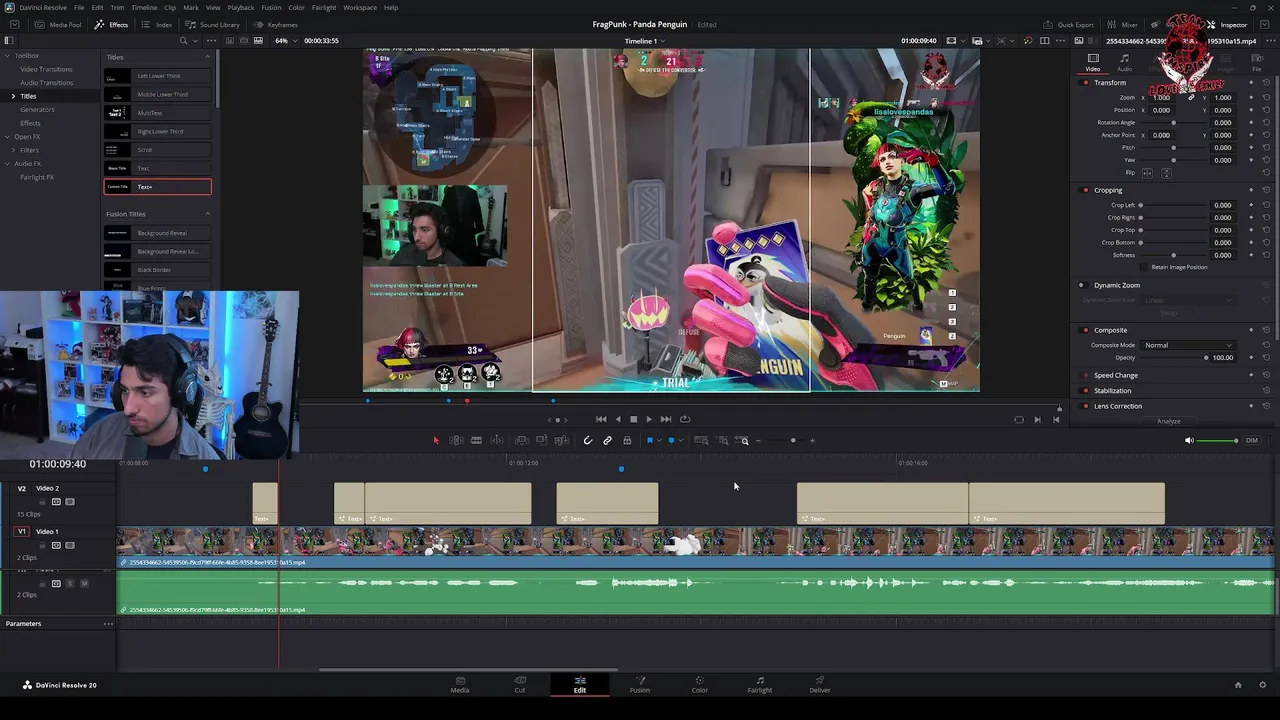Collapse the Titles list header

coord(207,57)
